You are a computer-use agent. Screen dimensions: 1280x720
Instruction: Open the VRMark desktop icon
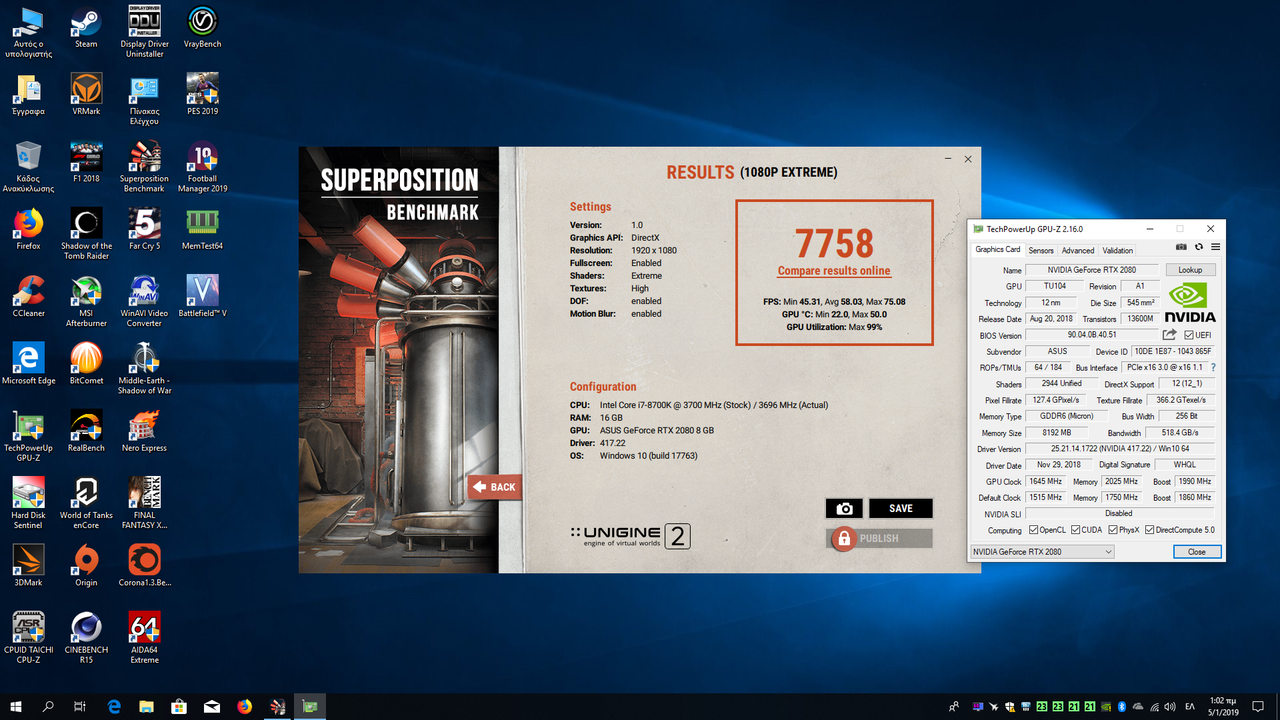click(86, 94)
